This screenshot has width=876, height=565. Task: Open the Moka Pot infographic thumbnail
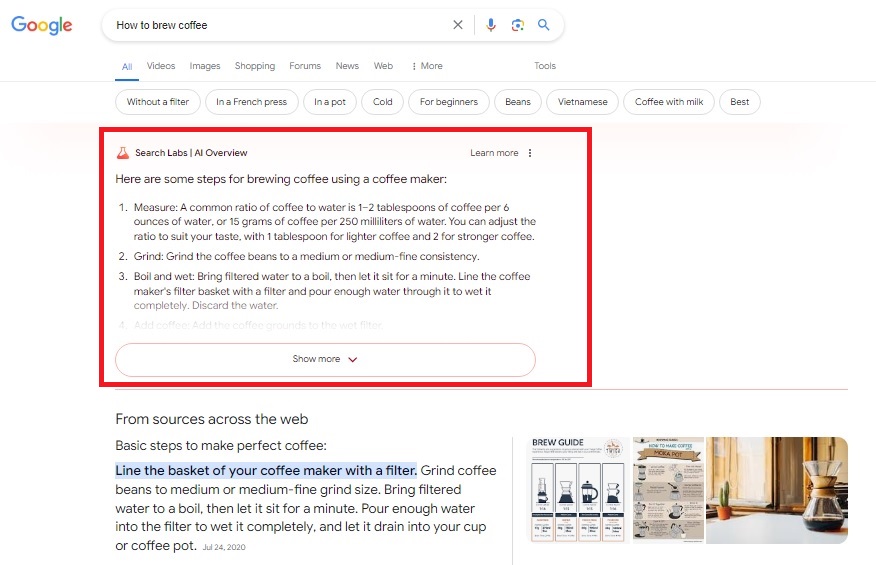coord(668,490)
